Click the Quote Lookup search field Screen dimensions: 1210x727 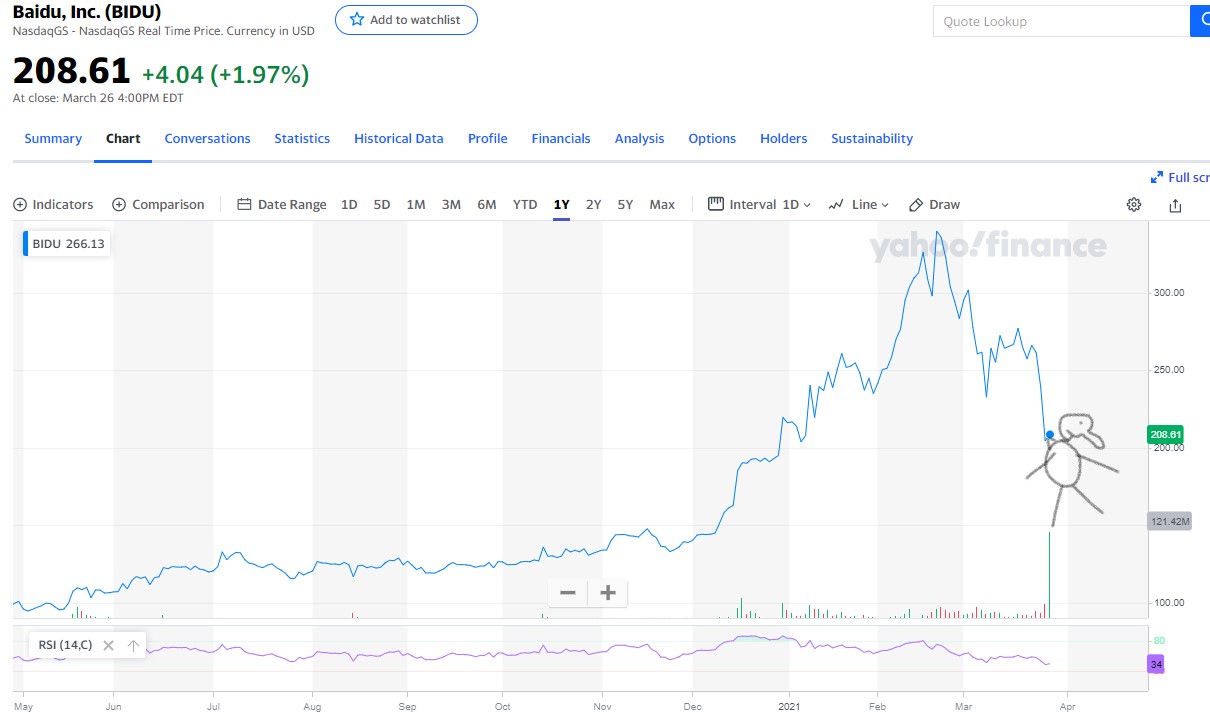click(1060, 21)
